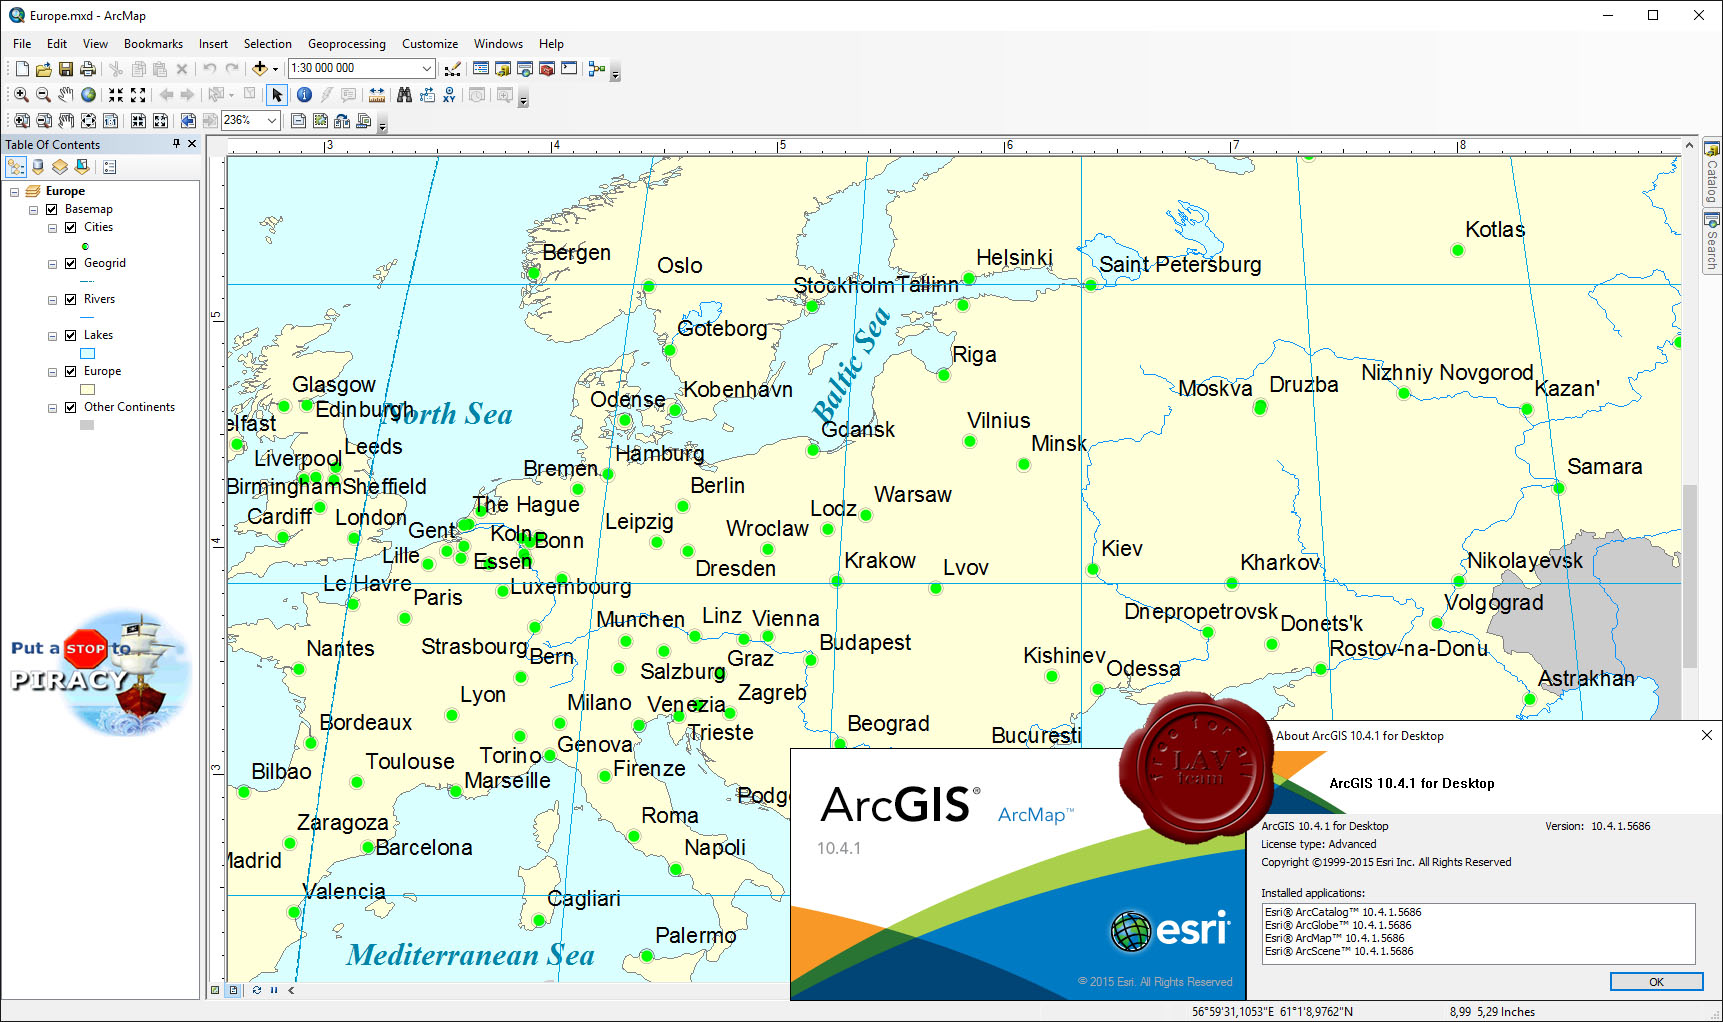Viewport: 1723px width, 1022px height.
Task: Uncheck the Basemap group layer
Action: [51, 210]
